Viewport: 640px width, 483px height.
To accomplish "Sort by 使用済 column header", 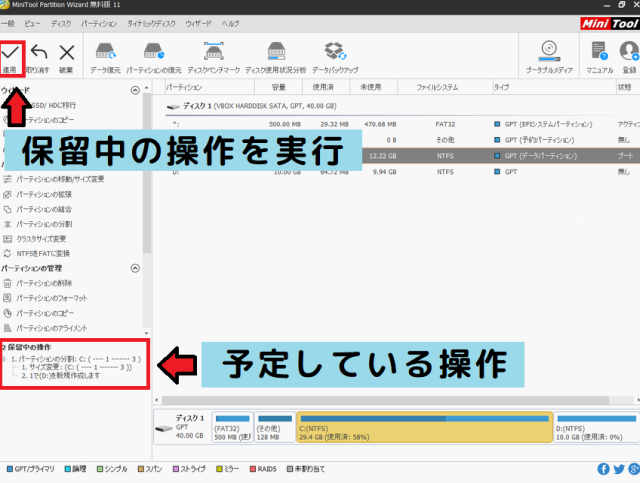I will 326,87.
